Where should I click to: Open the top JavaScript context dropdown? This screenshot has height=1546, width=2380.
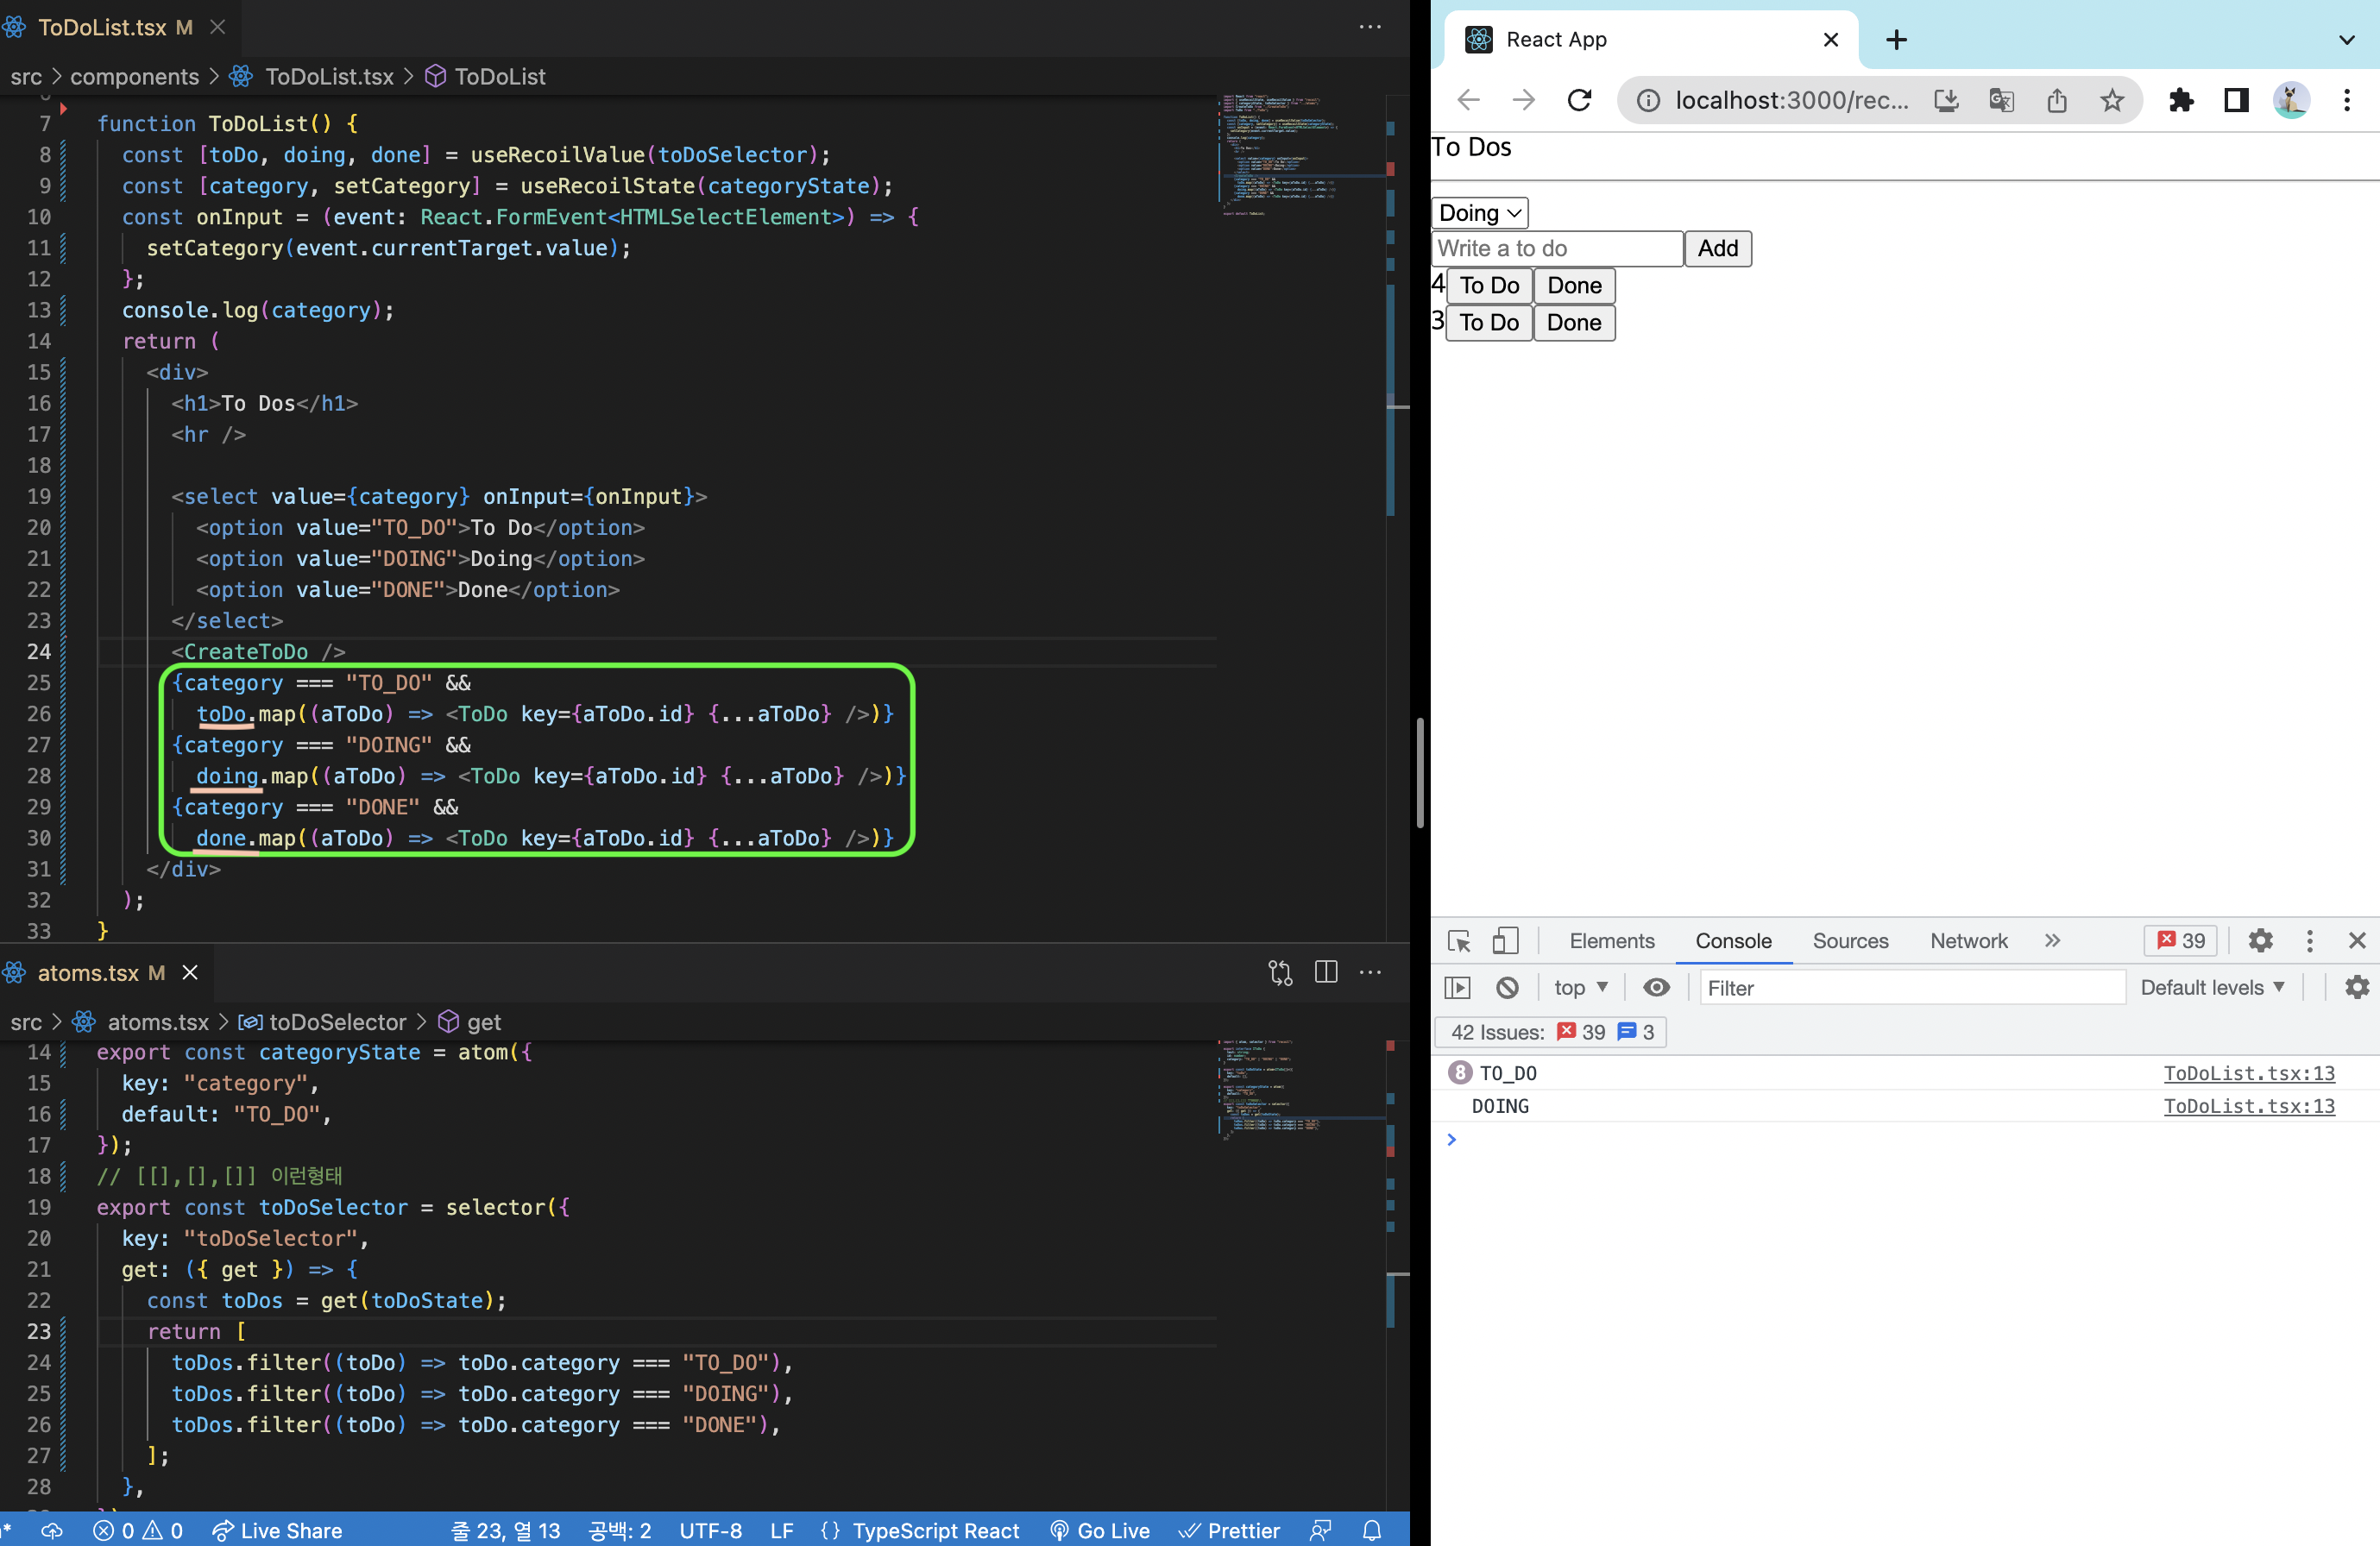coord(1580,988)
